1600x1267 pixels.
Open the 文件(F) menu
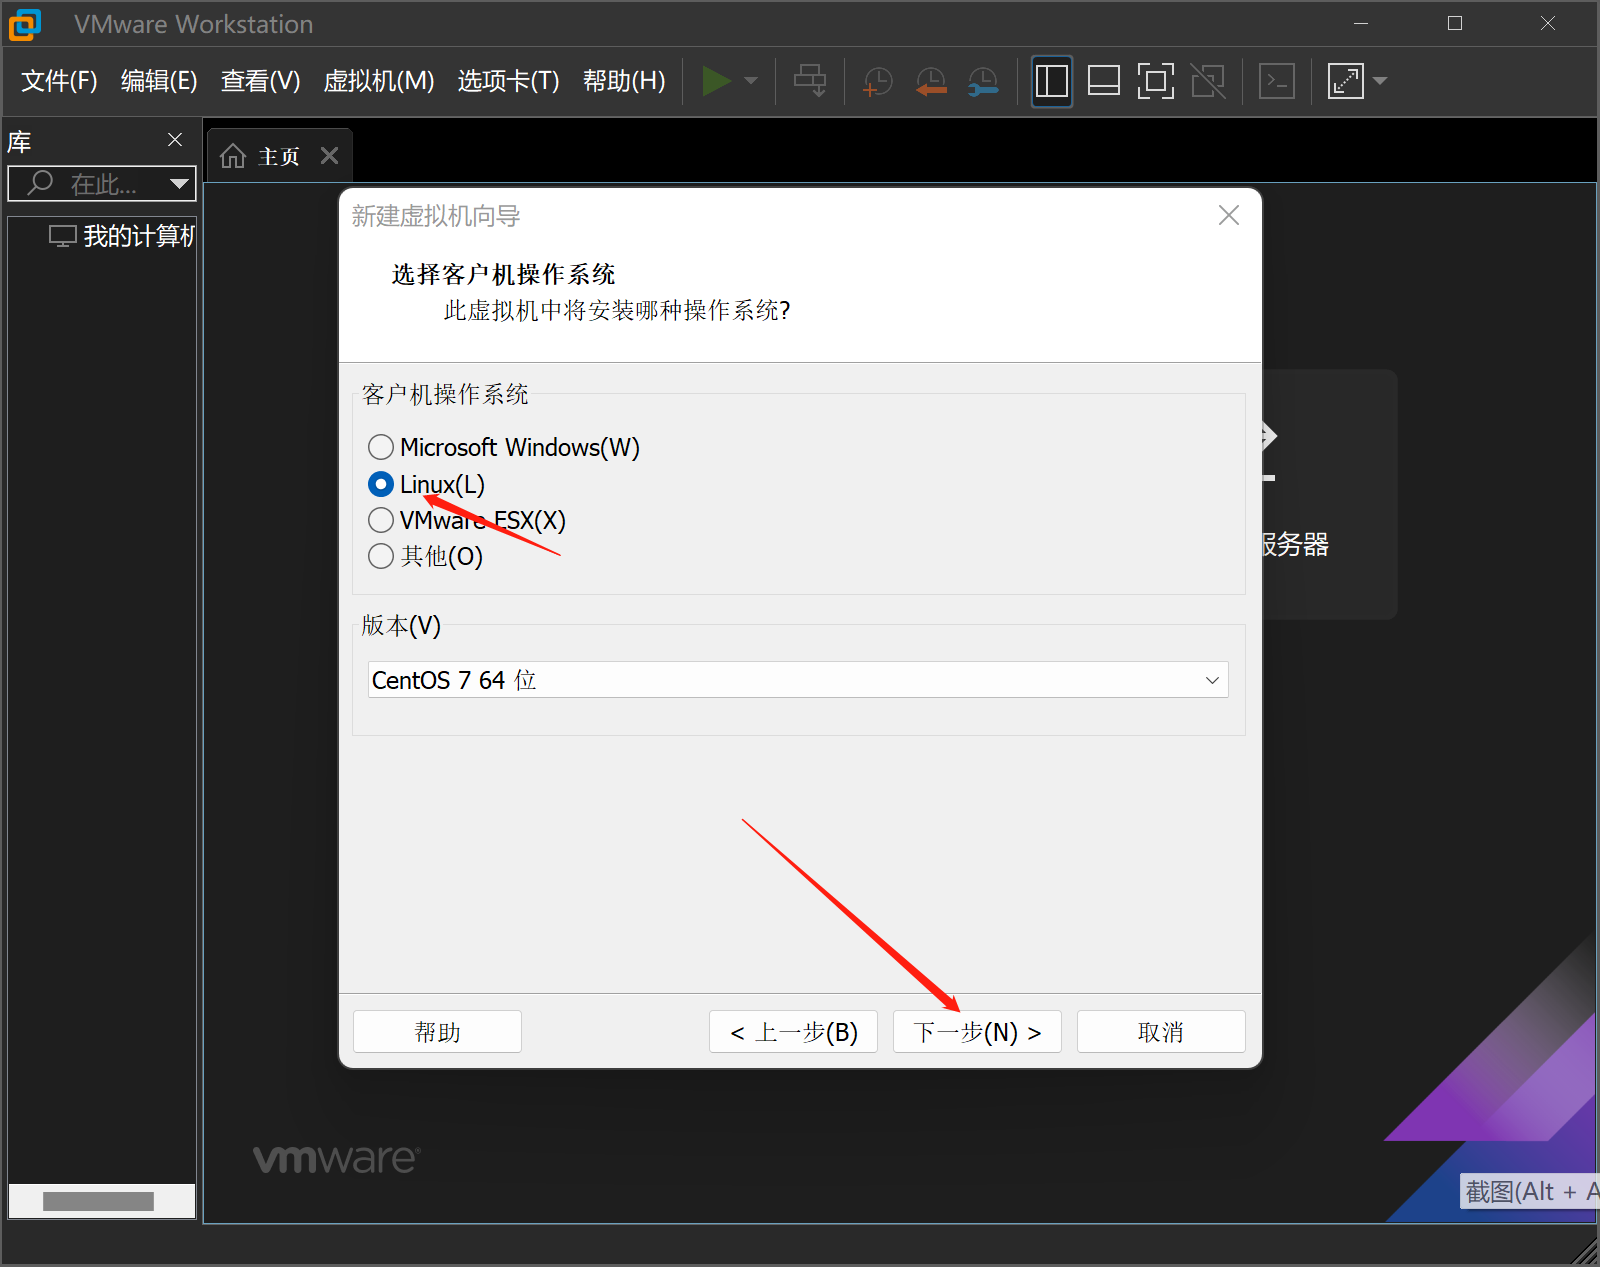59,81
